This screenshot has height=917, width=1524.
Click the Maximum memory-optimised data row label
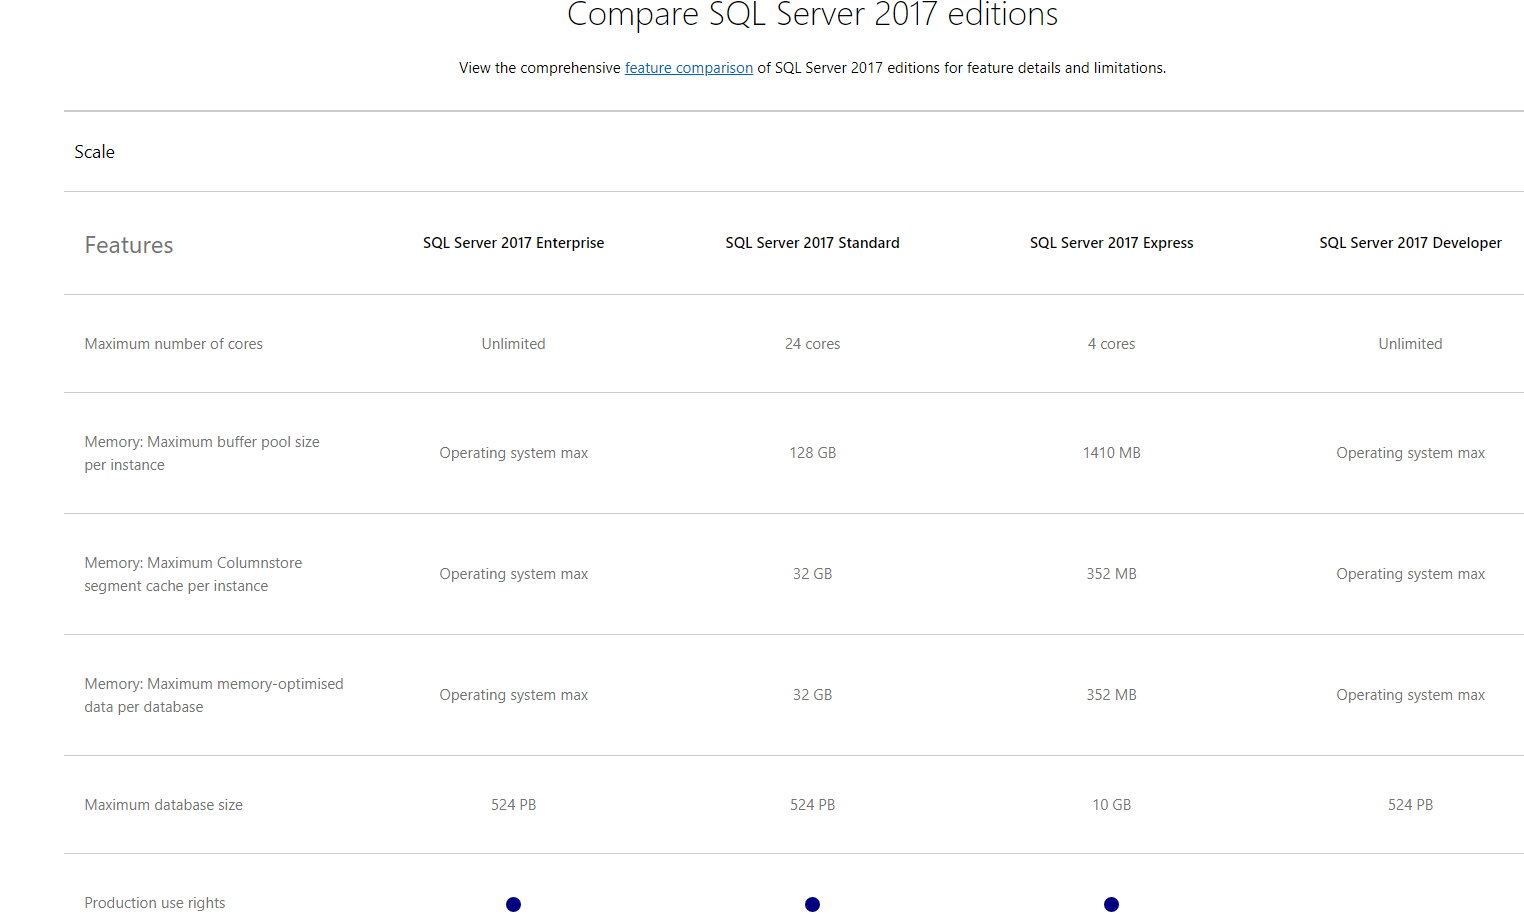coord(213,695)
